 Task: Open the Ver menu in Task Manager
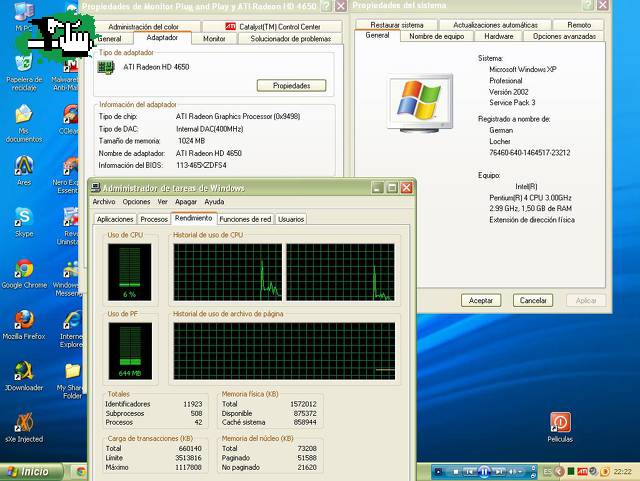[162, 202]
